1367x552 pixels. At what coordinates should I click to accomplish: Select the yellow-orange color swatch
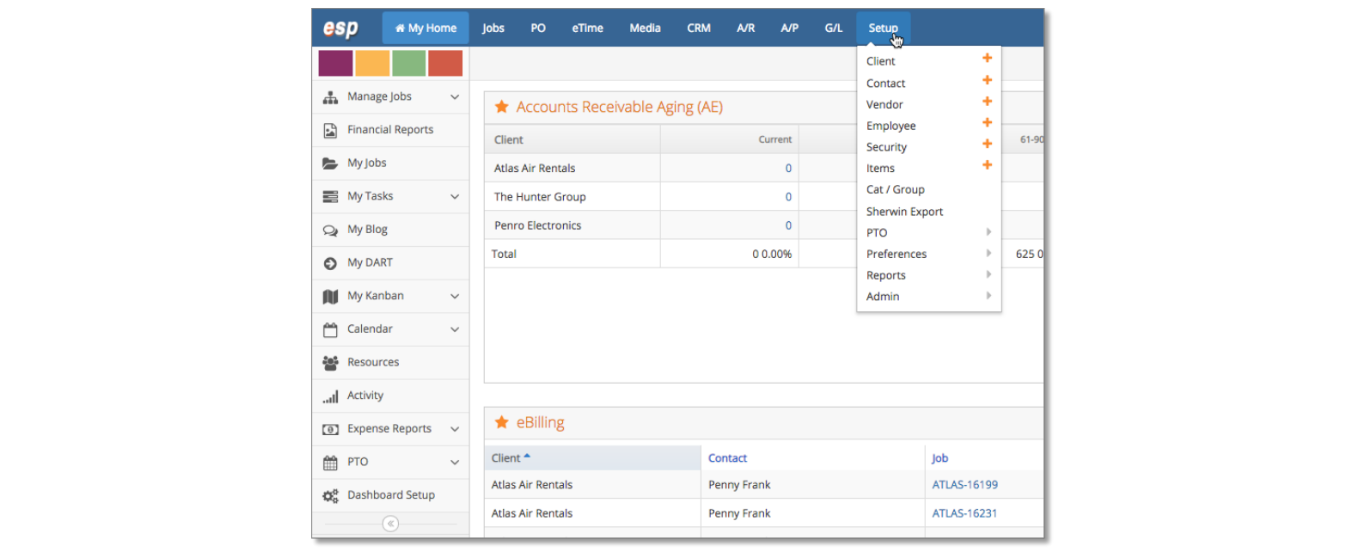372,63
